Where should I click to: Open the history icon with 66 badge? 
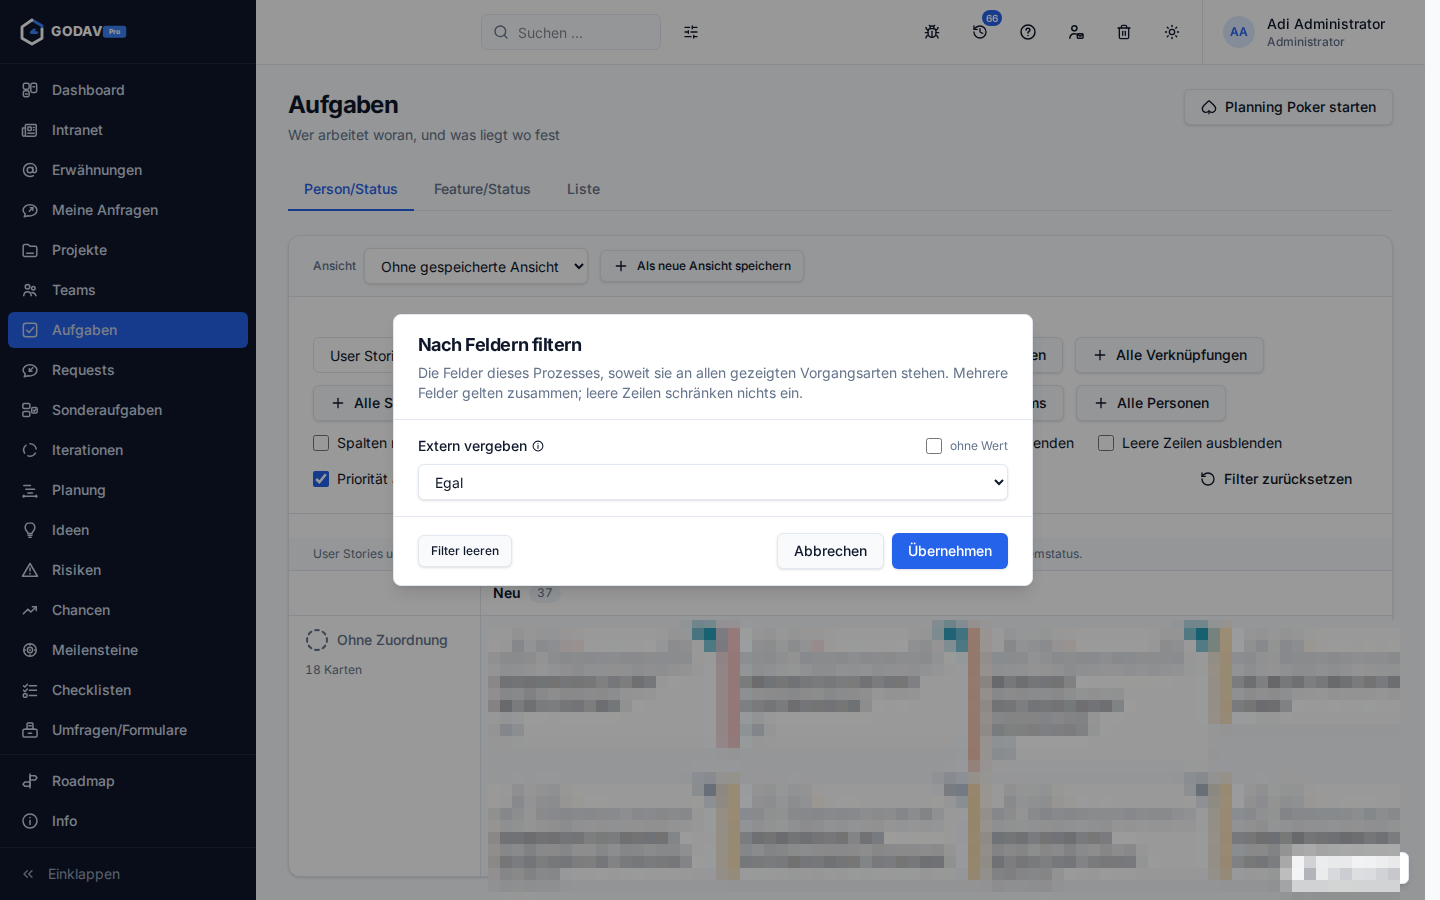pyautogui.click(x=980, y=32)
